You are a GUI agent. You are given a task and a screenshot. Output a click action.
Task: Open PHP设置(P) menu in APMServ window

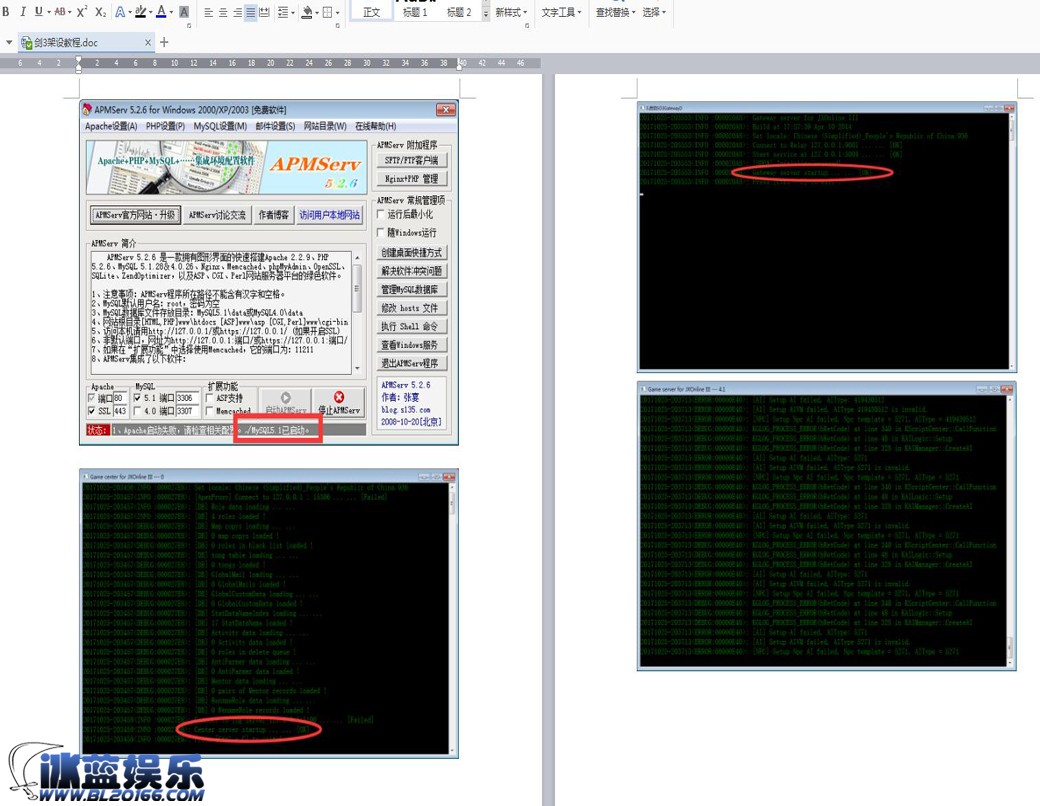tap(165, 126)
